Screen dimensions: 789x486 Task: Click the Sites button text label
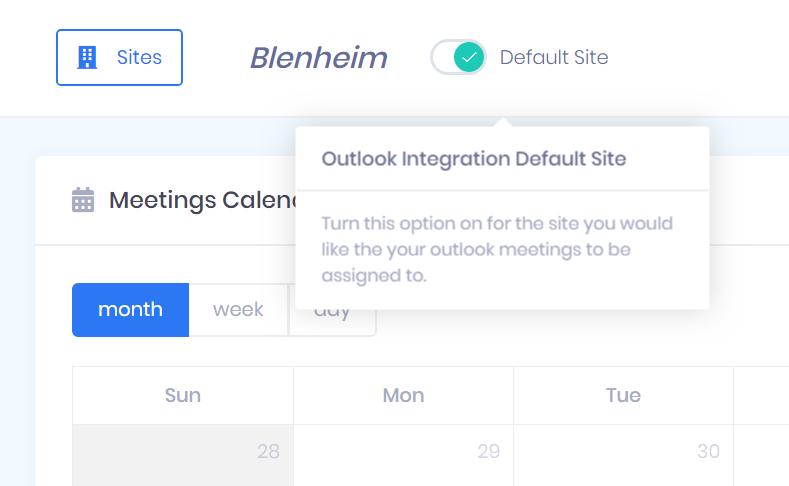click(x=139, y=57)
